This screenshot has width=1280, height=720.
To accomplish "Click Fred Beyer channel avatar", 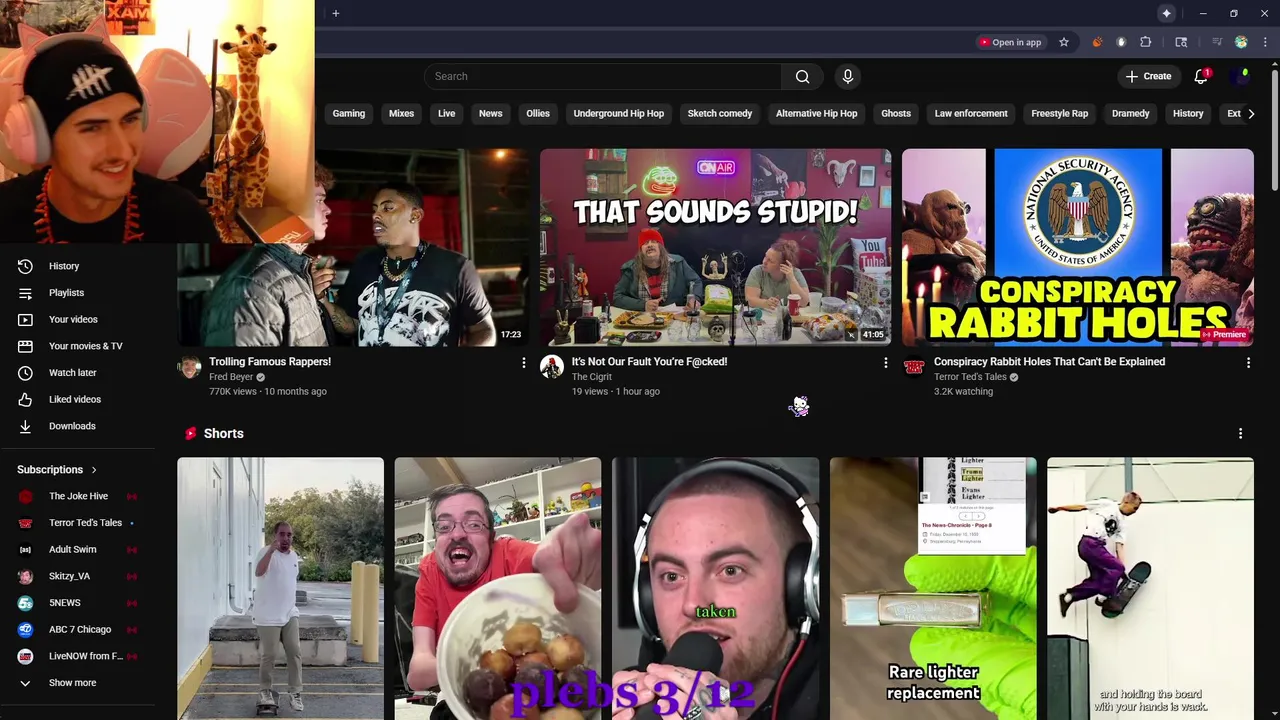I will [x=190, y=367].
